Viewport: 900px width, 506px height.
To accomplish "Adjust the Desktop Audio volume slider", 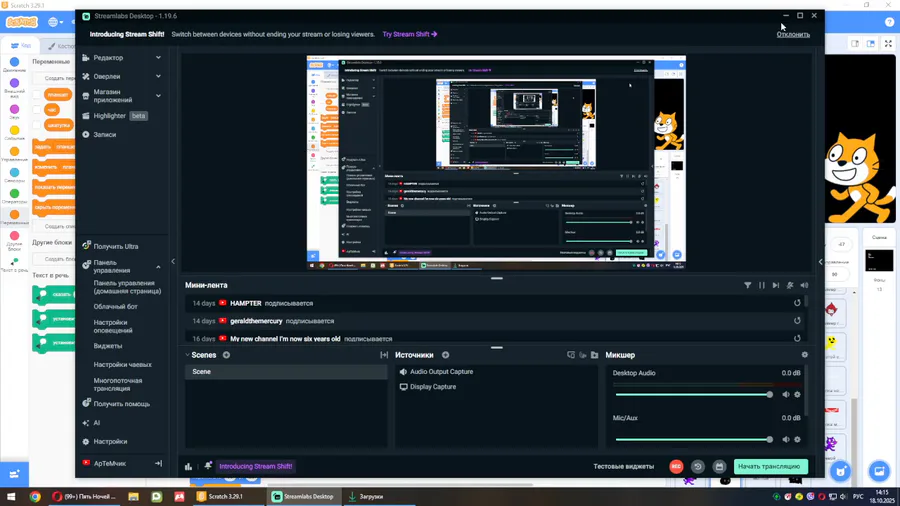I will point(695,395).
